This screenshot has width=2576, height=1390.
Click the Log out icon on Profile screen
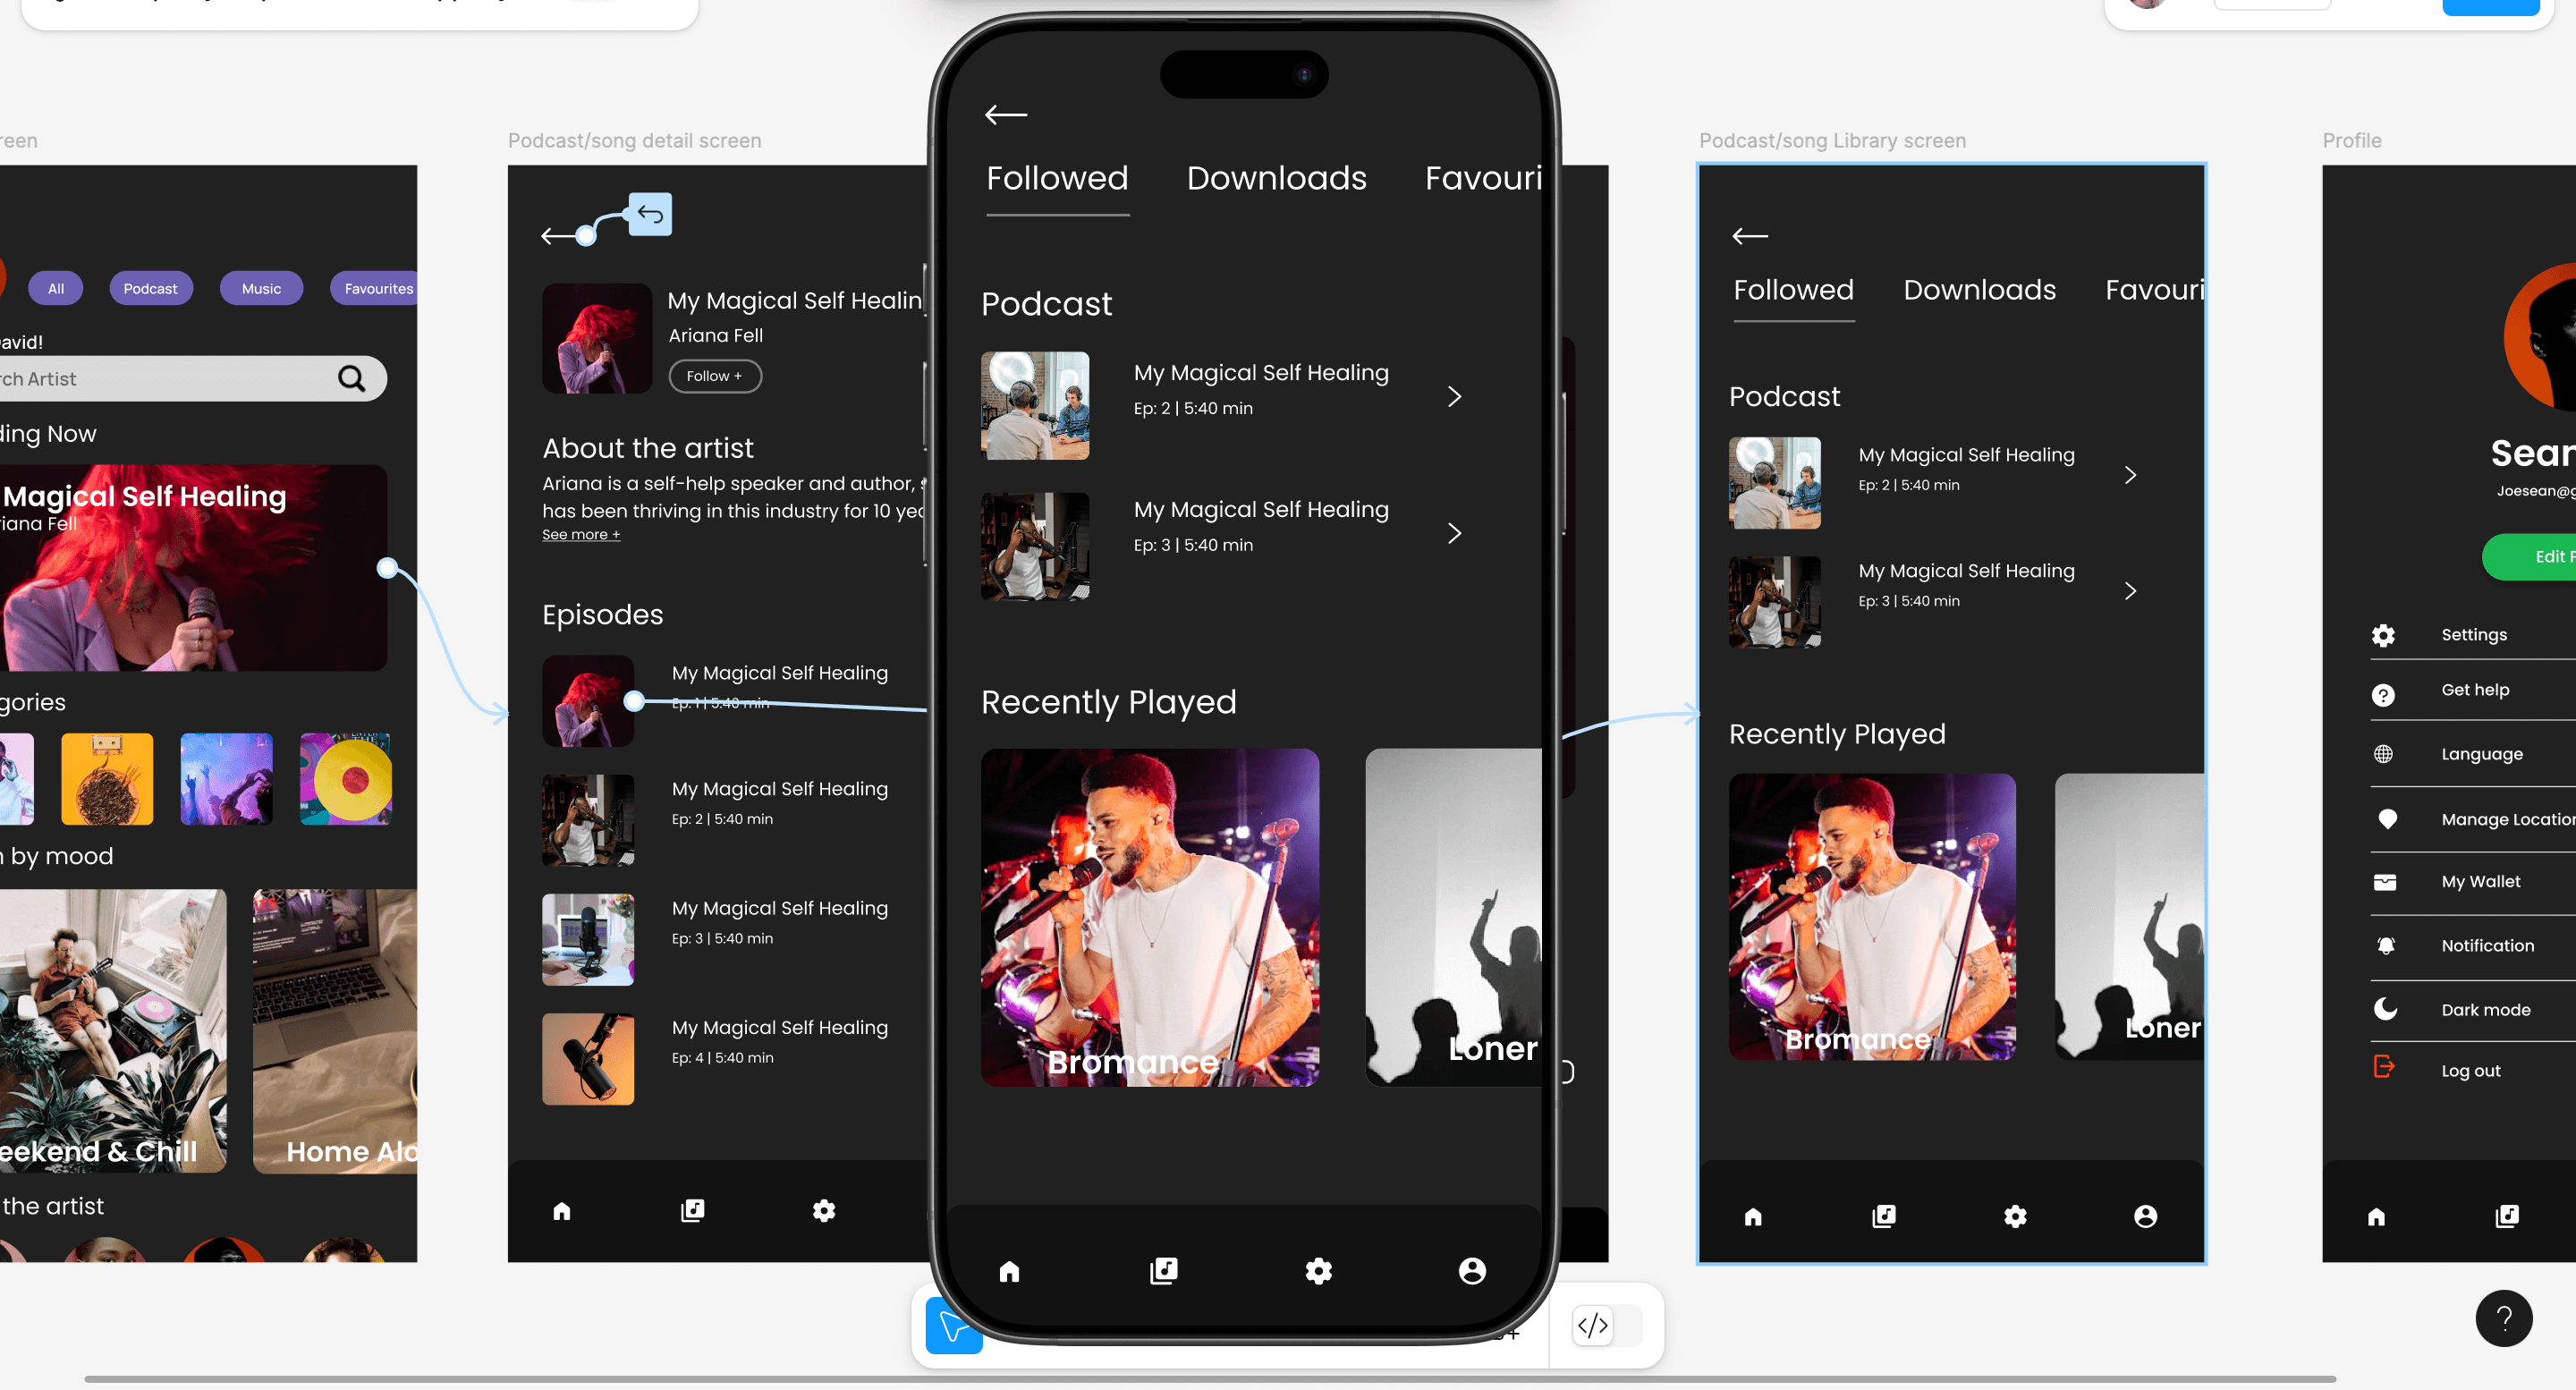[x=2384, y=1068]
